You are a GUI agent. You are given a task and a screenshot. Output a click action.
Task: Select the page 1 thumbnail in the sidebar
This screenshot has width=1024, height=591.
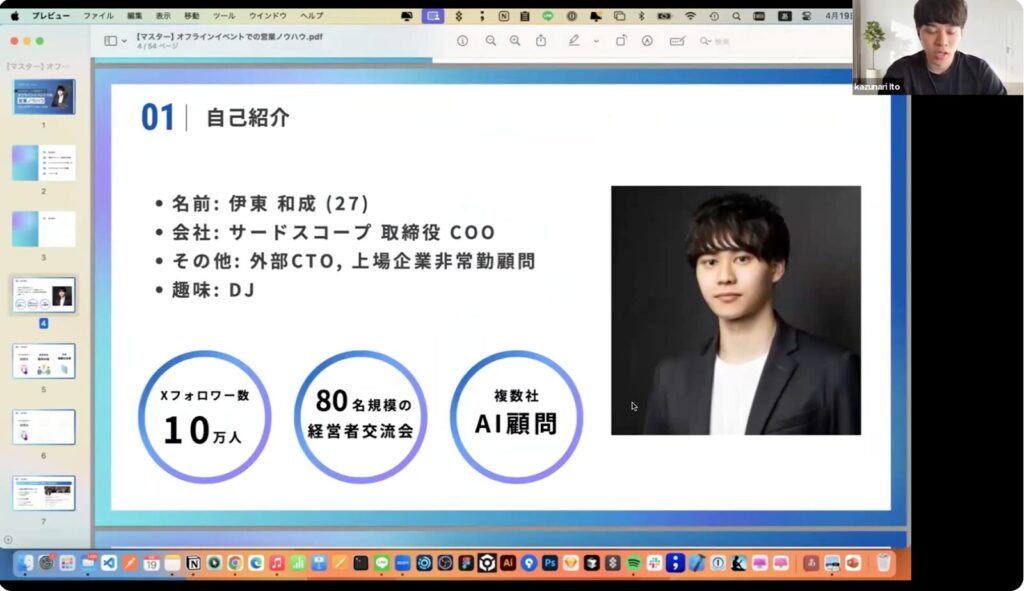(43, 98)
